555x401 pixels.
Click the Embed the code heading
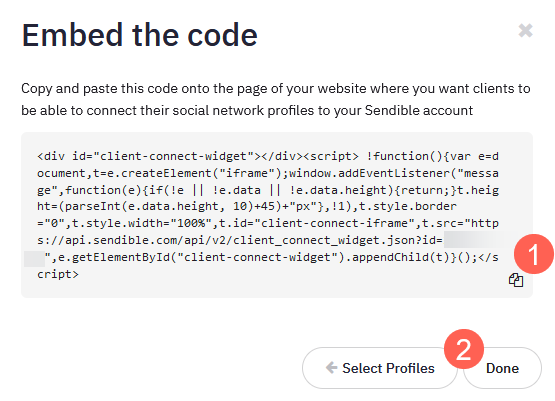pos(139,35)
